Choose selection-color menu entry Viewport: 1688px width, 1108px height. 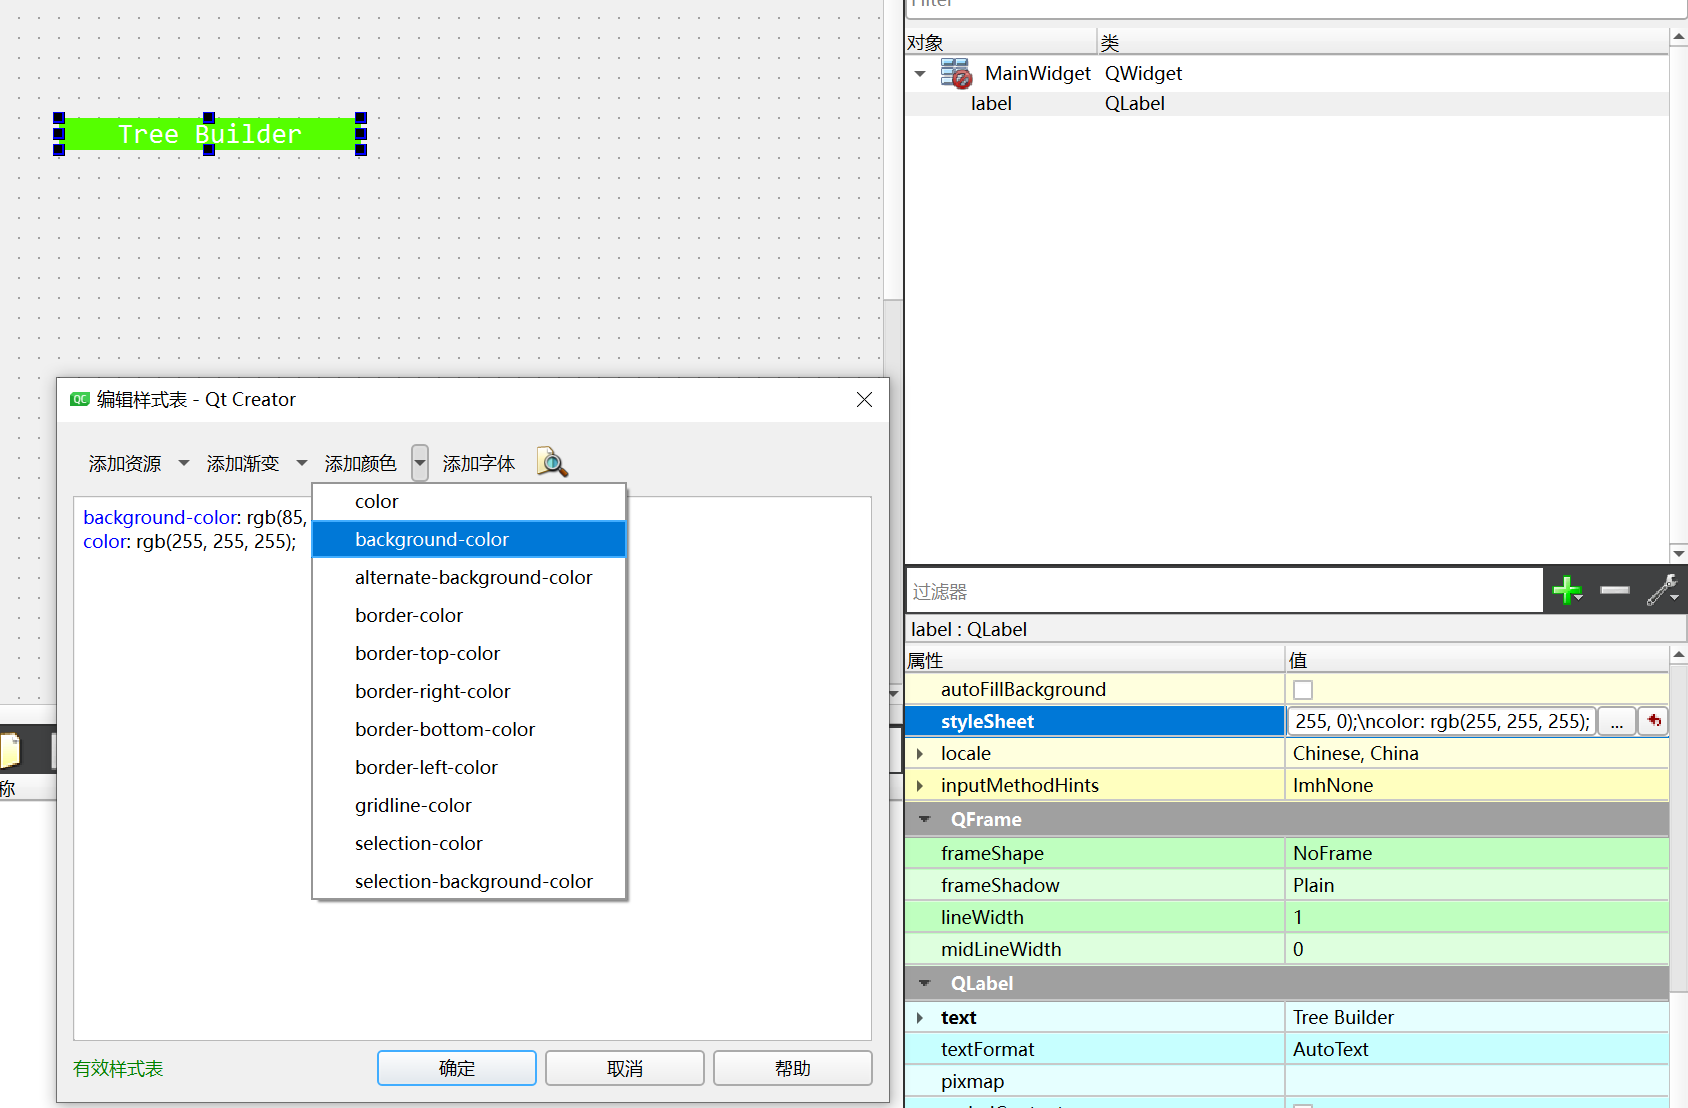point(469,844)
